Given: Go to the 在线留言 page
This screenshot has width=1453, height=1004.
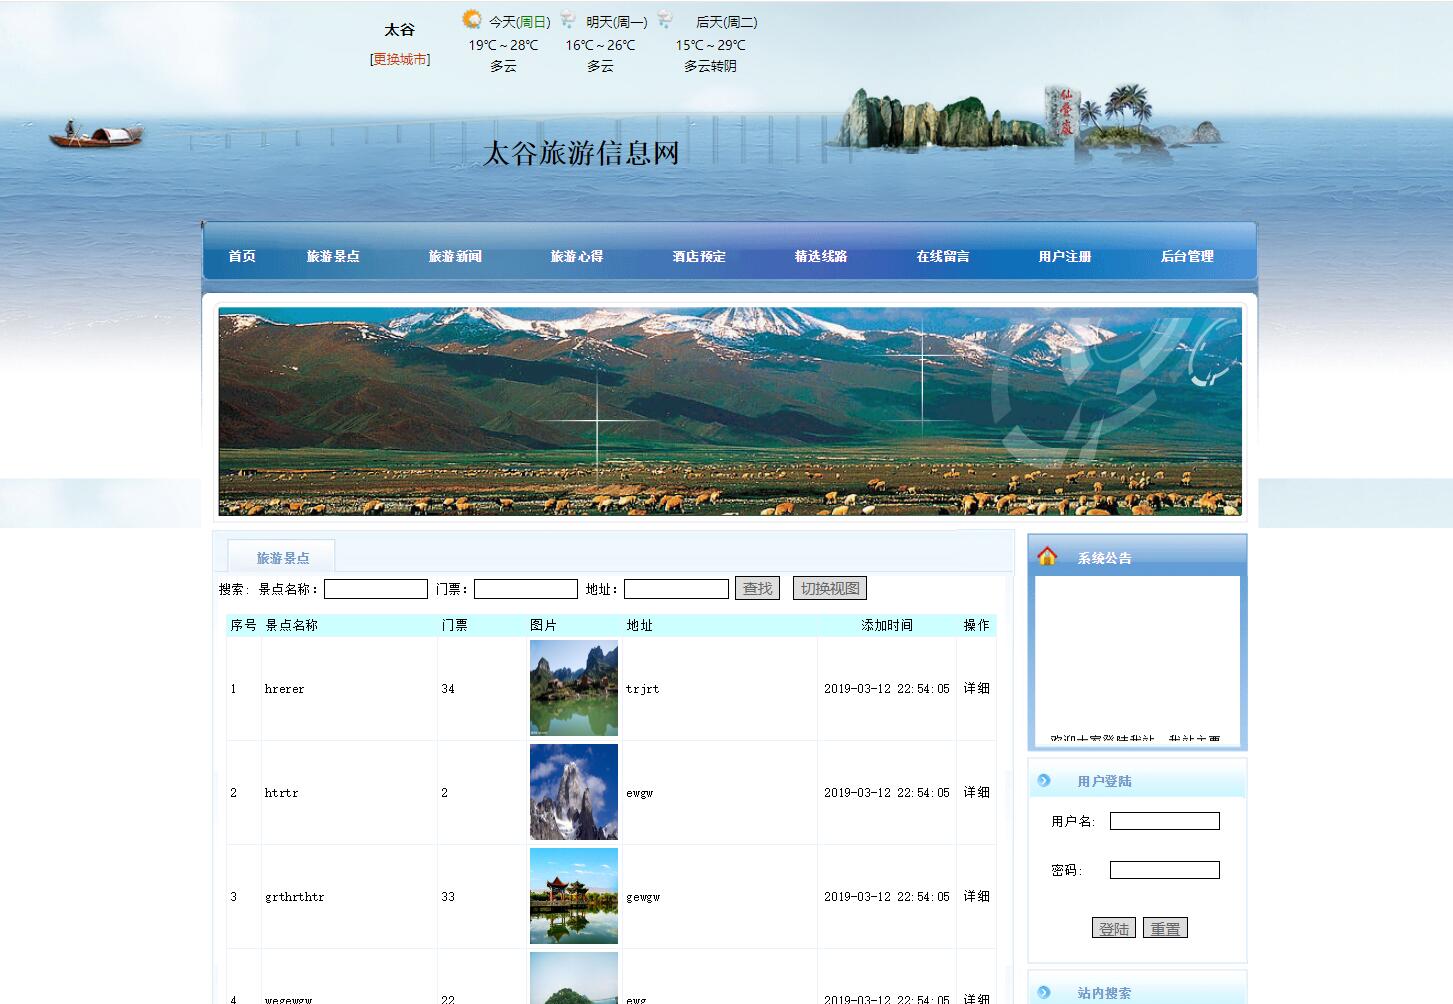Looking at the screenshot, I should coord(943,256).
